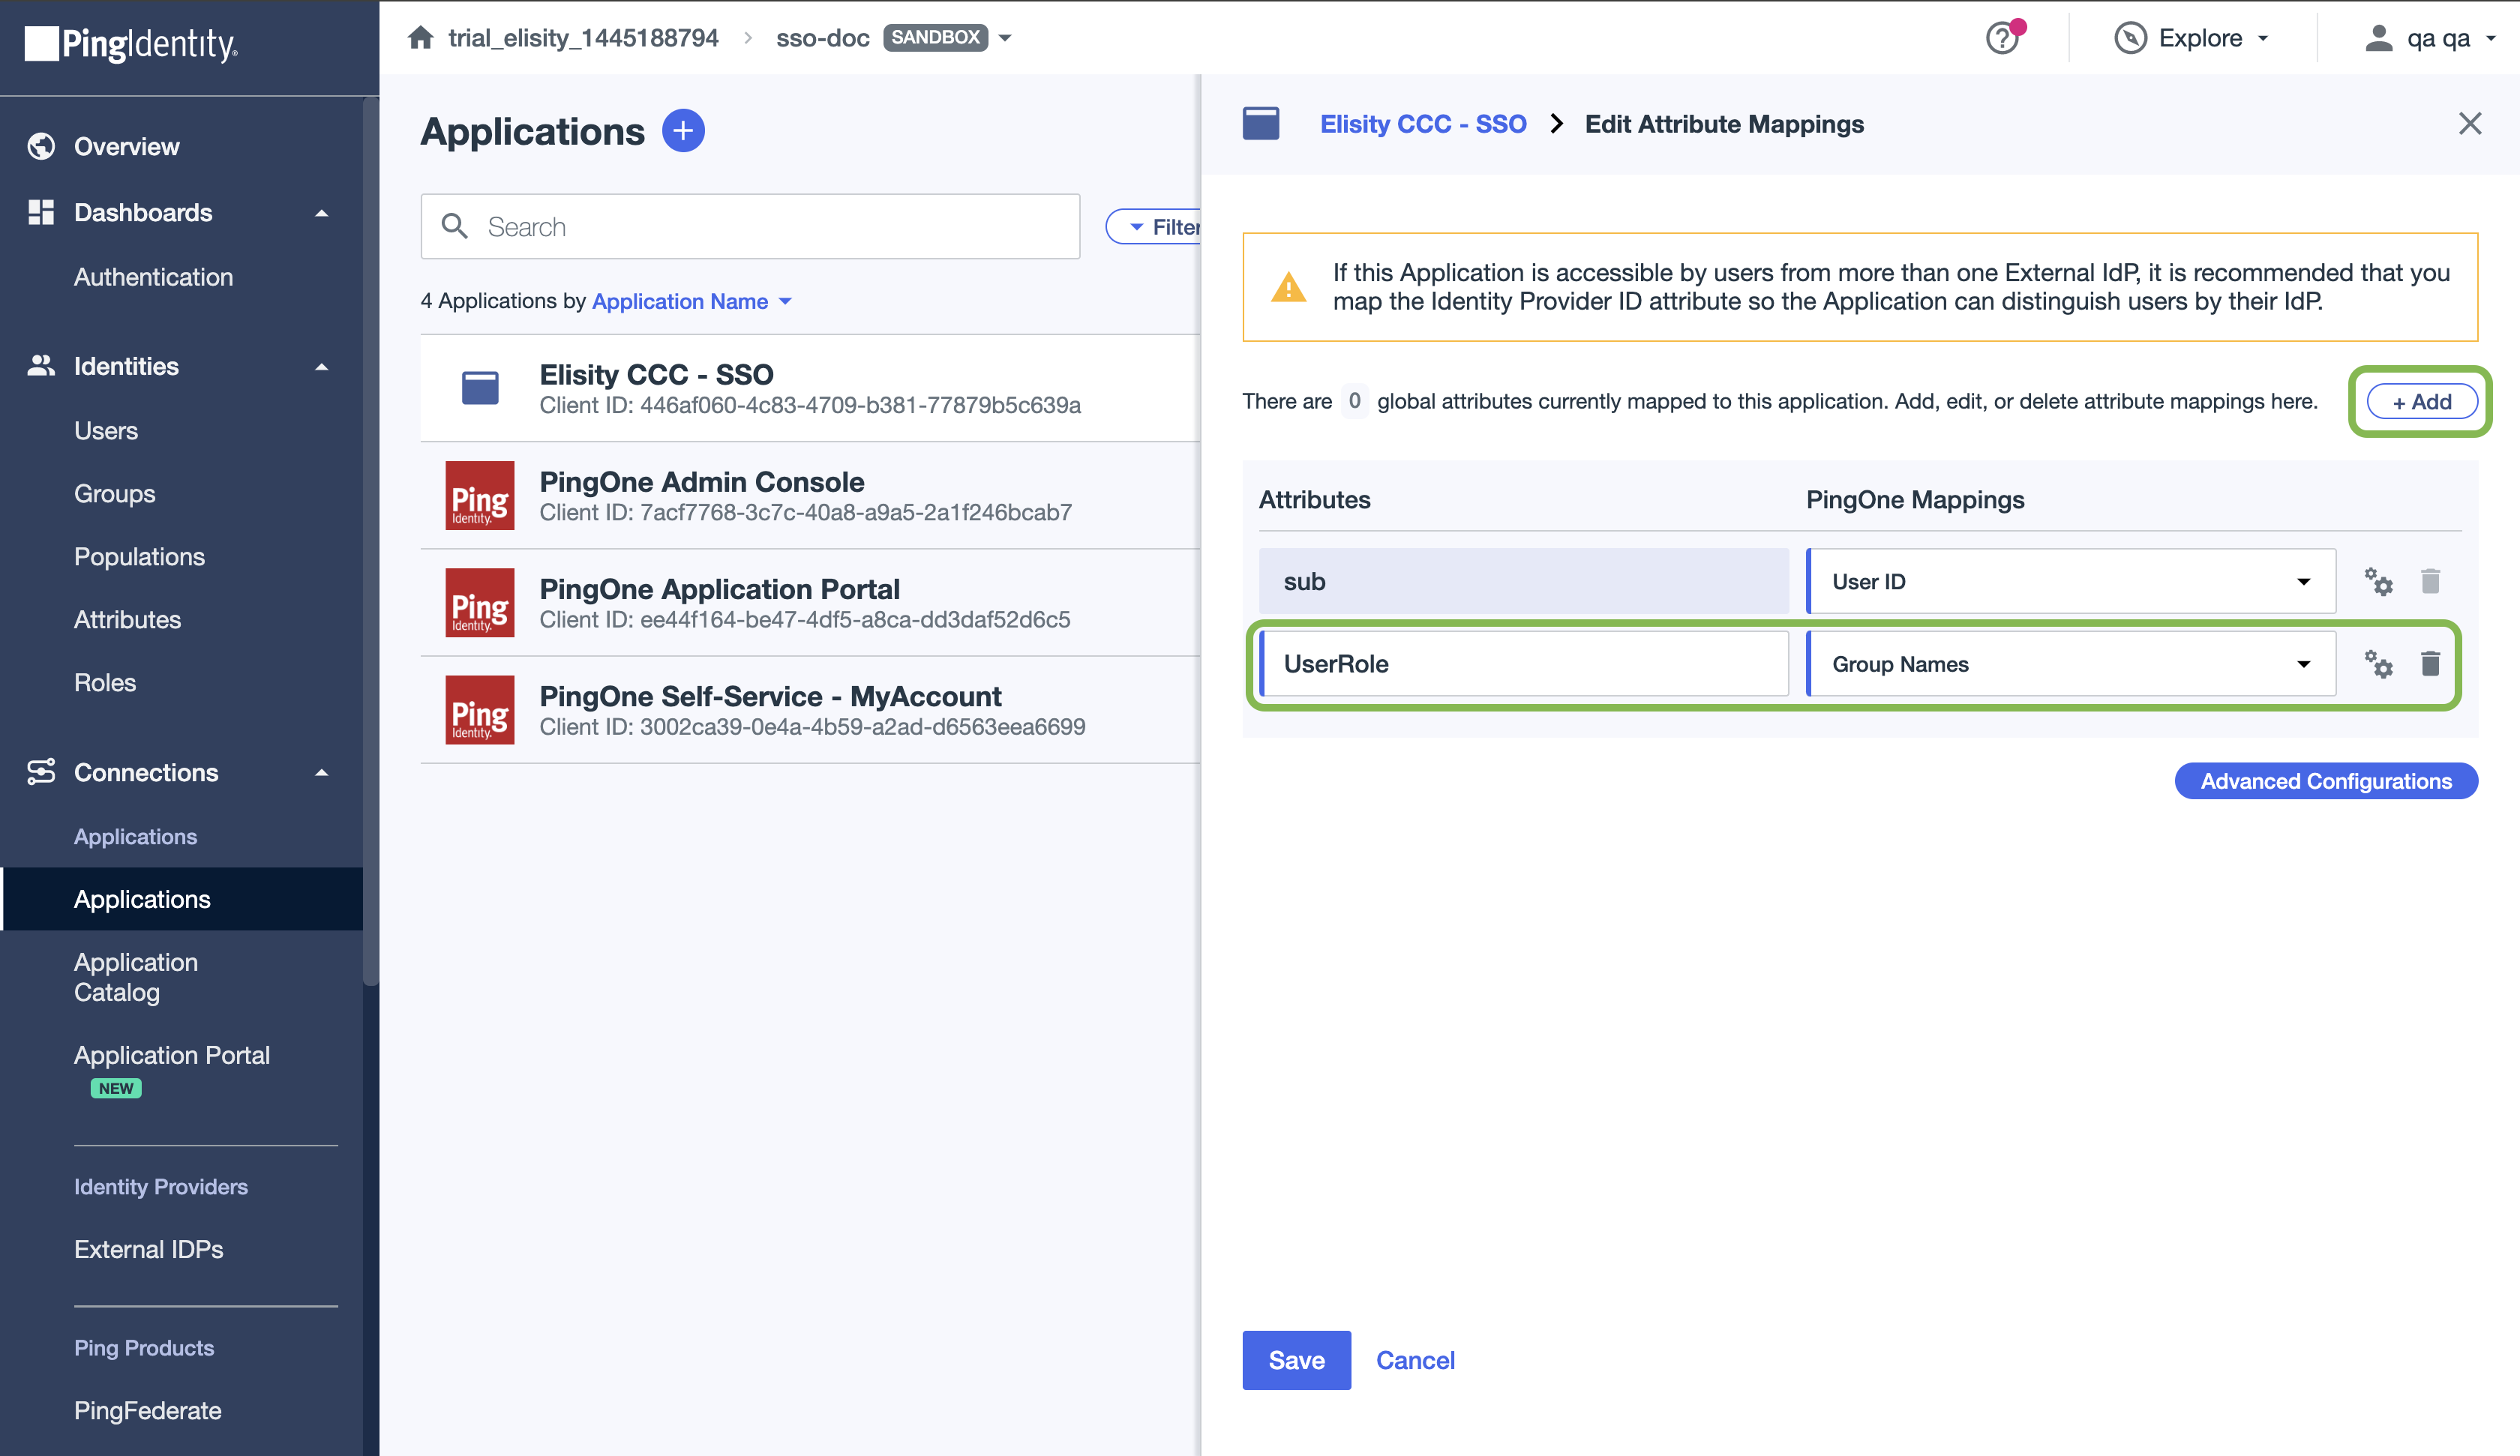Click the applications Search field
This screenshot has height=1456, width=2520.
[750, 227]
